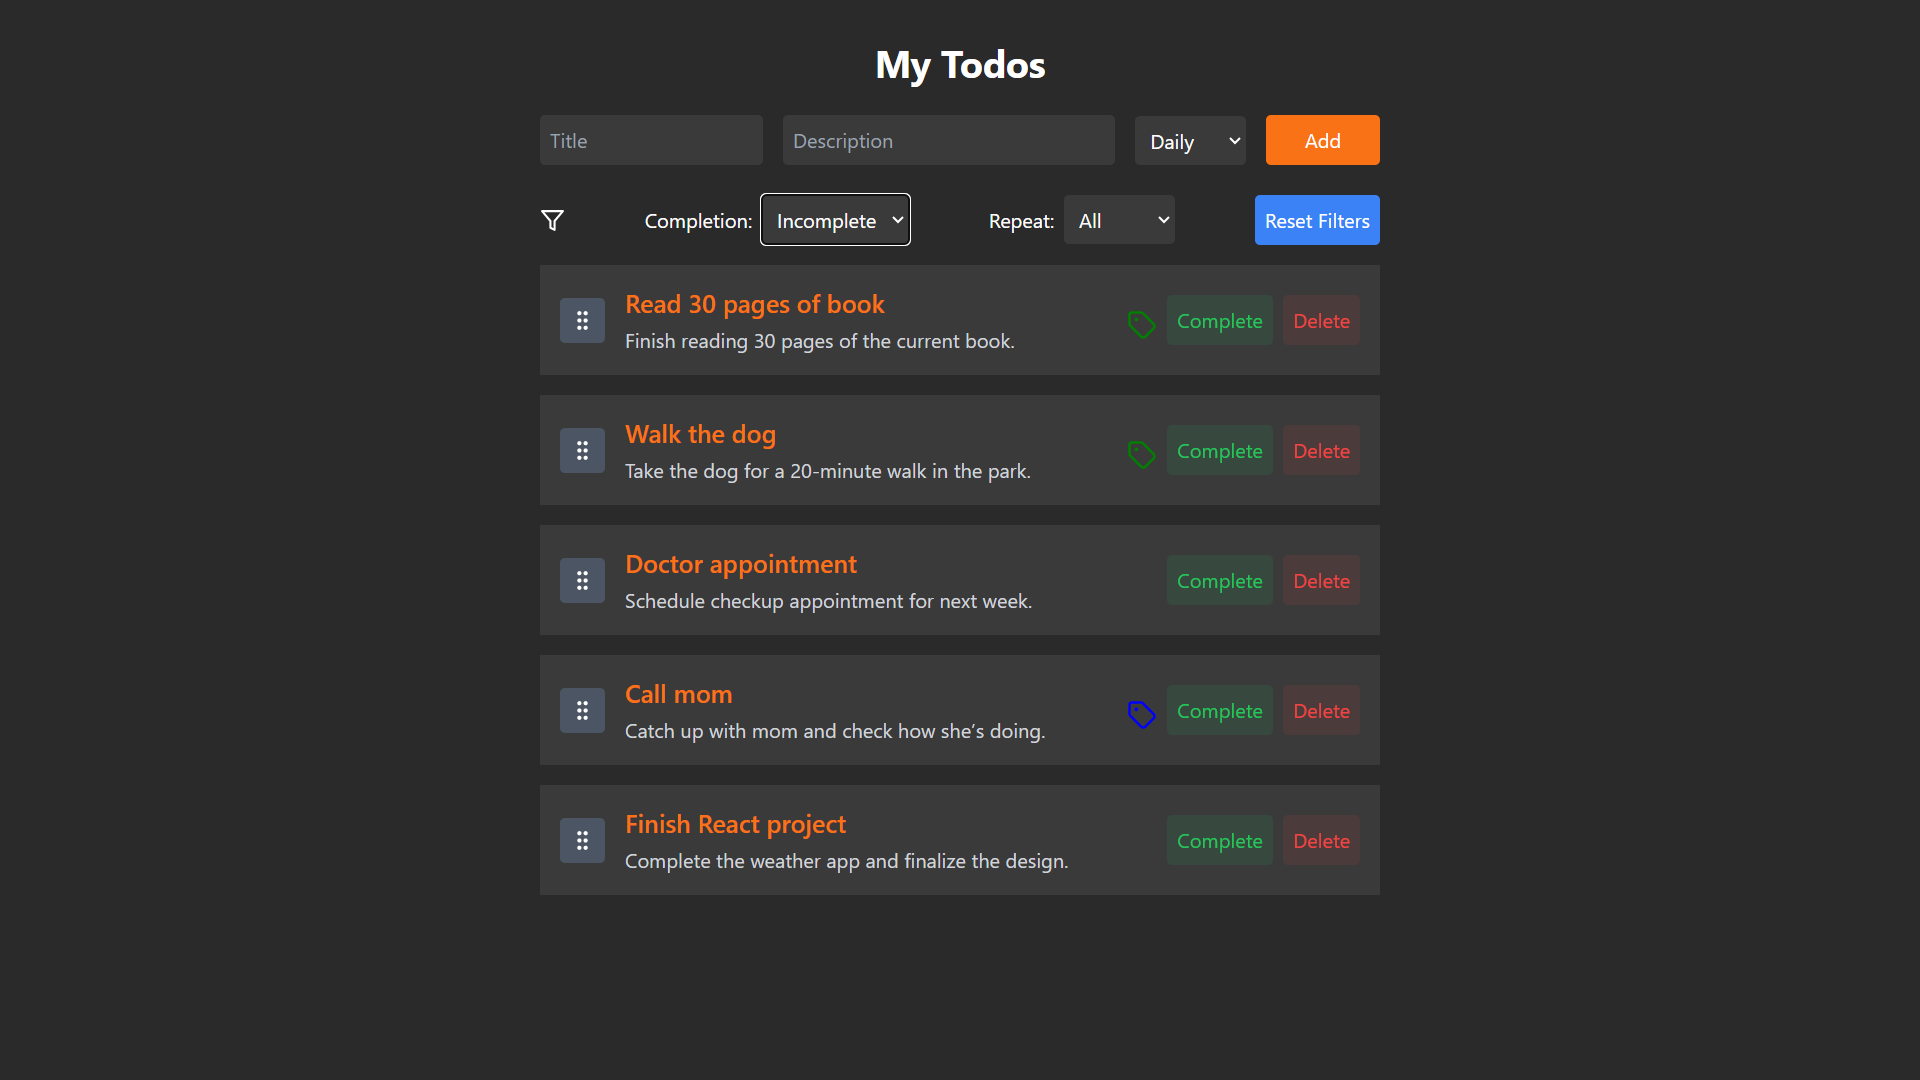Viewport: 1920px width, 1080px height.
Task: Select the green tag icon beside Read 30 pages
Action: [x=1141, y=324]
